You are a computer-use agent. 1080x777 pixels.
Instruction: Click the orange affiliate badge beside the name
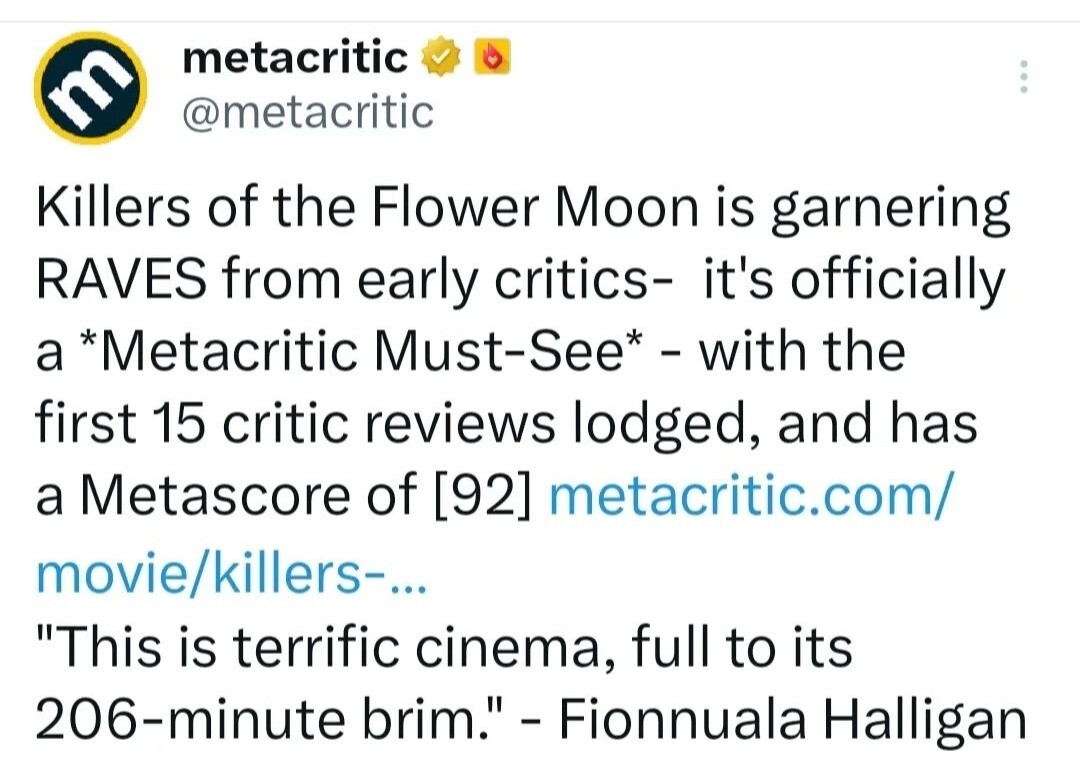pyautogui.click(x=491, y=60)
